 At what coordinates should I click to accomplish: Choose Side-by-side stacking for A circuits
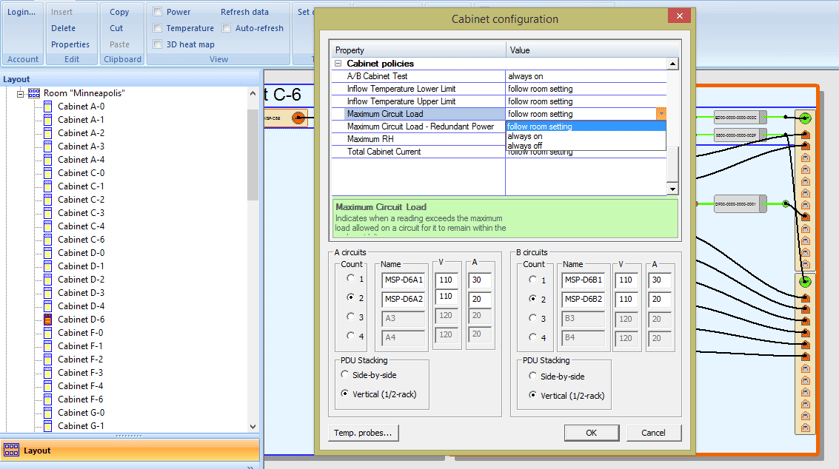(345, 374)
